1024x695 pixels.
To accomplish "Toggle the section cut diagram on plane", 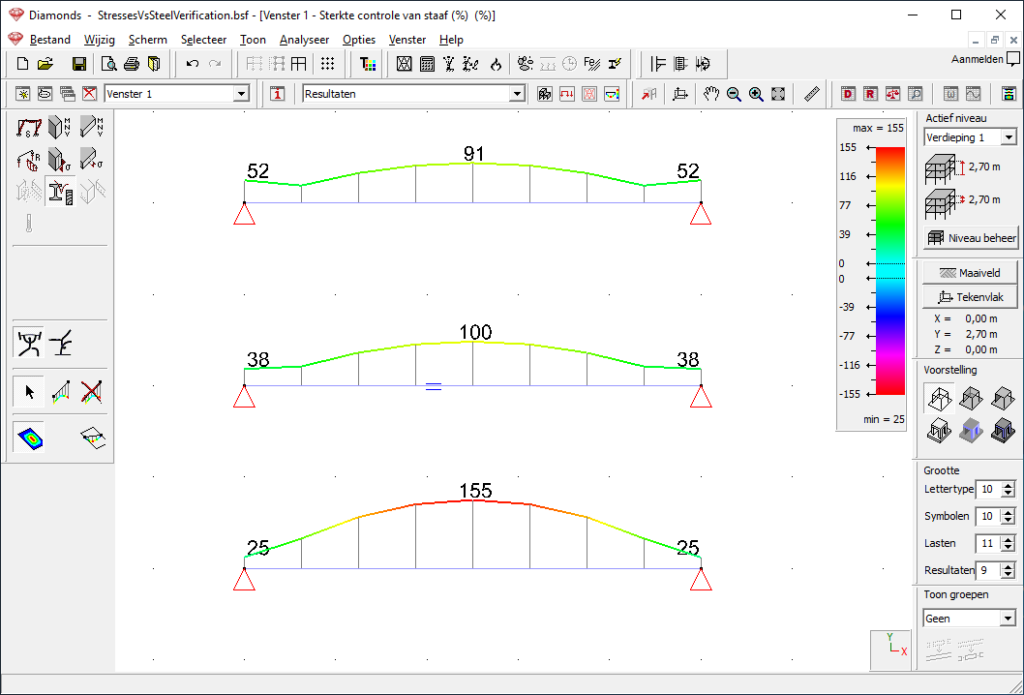I will coord(93,438).
